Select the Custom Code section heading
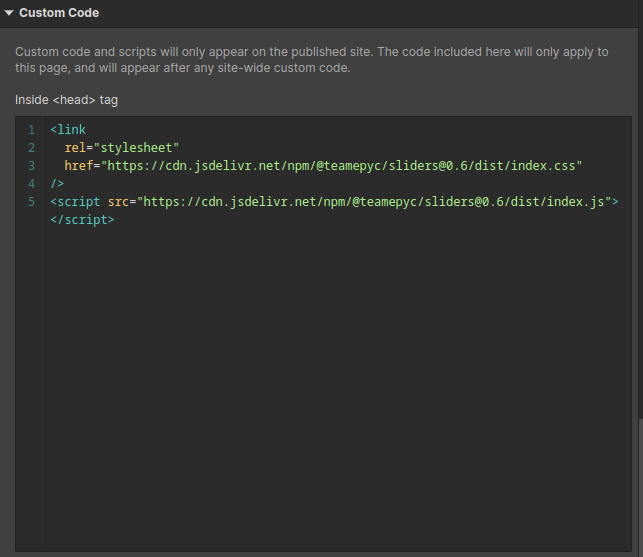This screenshot has width=643, height=557. click(59, 13)
